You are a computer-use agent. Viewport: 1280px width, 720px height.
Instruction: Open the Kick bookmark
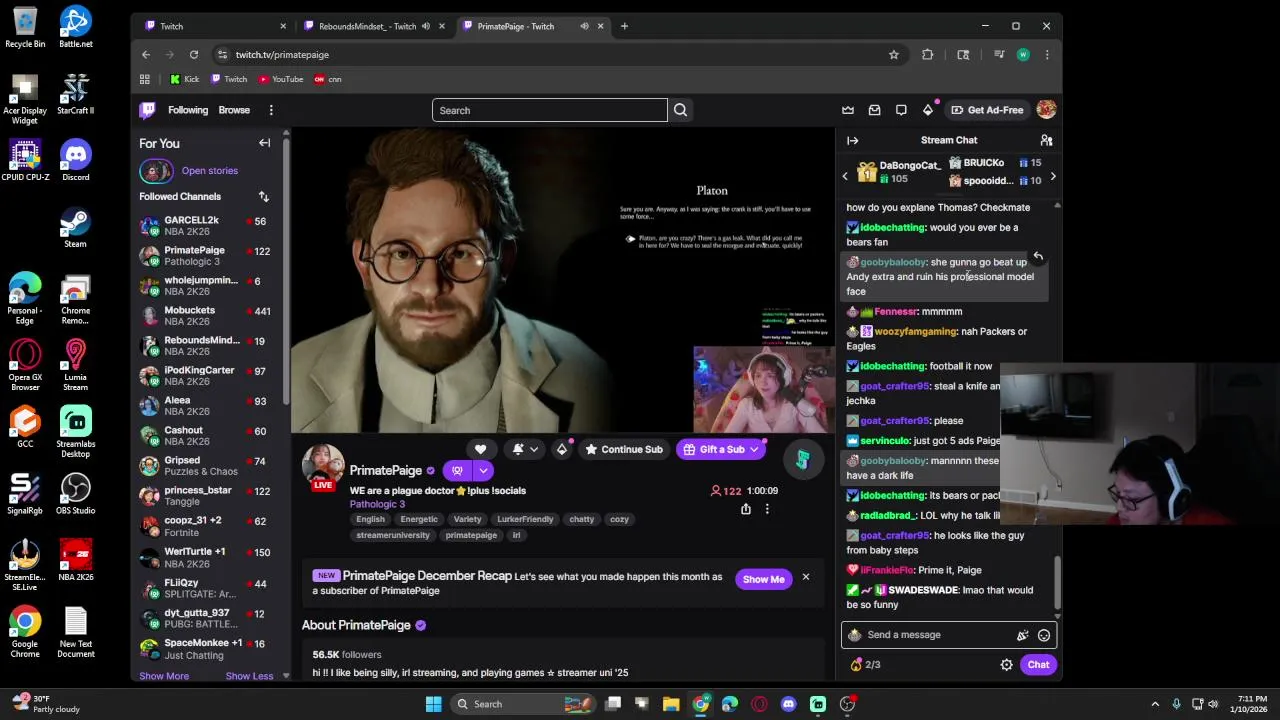pyautogui.click(x=184, y=79)
